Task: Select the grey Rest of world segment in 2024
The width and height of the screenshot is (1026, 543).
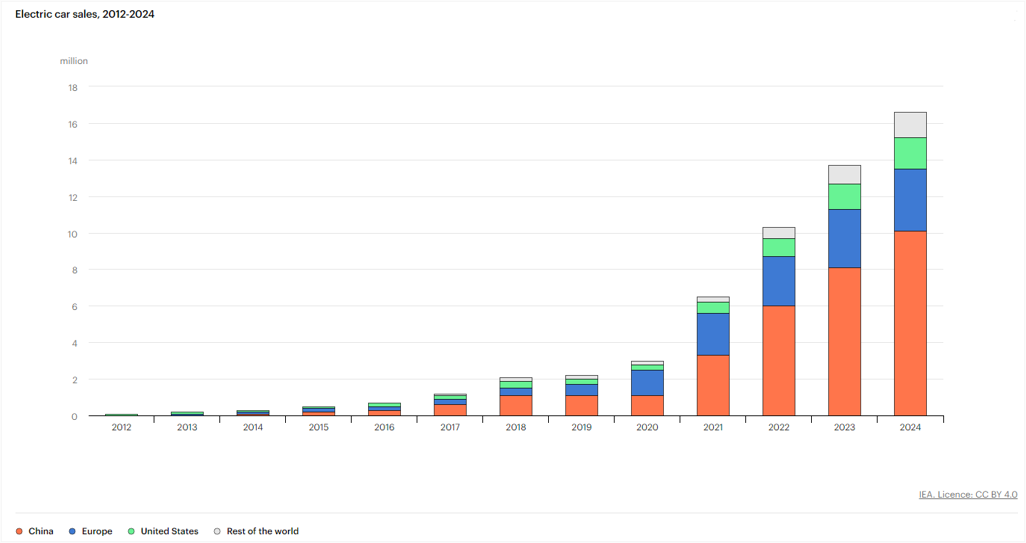Action: coord(910,125)
